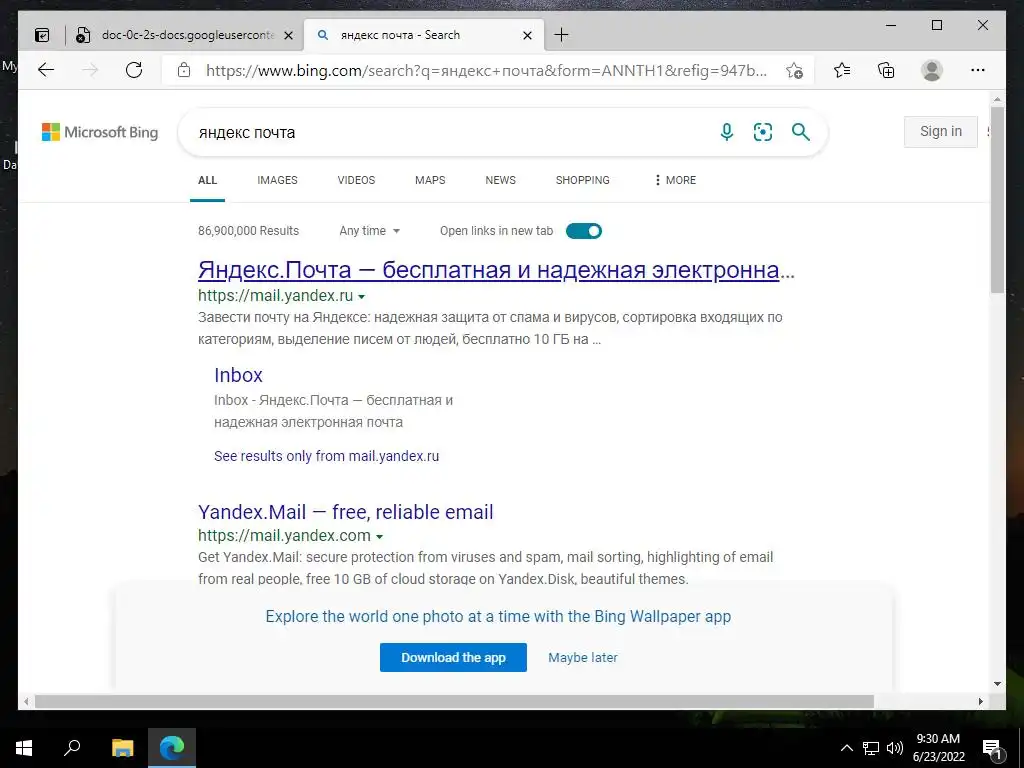Click the Sign in button
This screenshot has width=1024, height=768.
click(940, 131)
